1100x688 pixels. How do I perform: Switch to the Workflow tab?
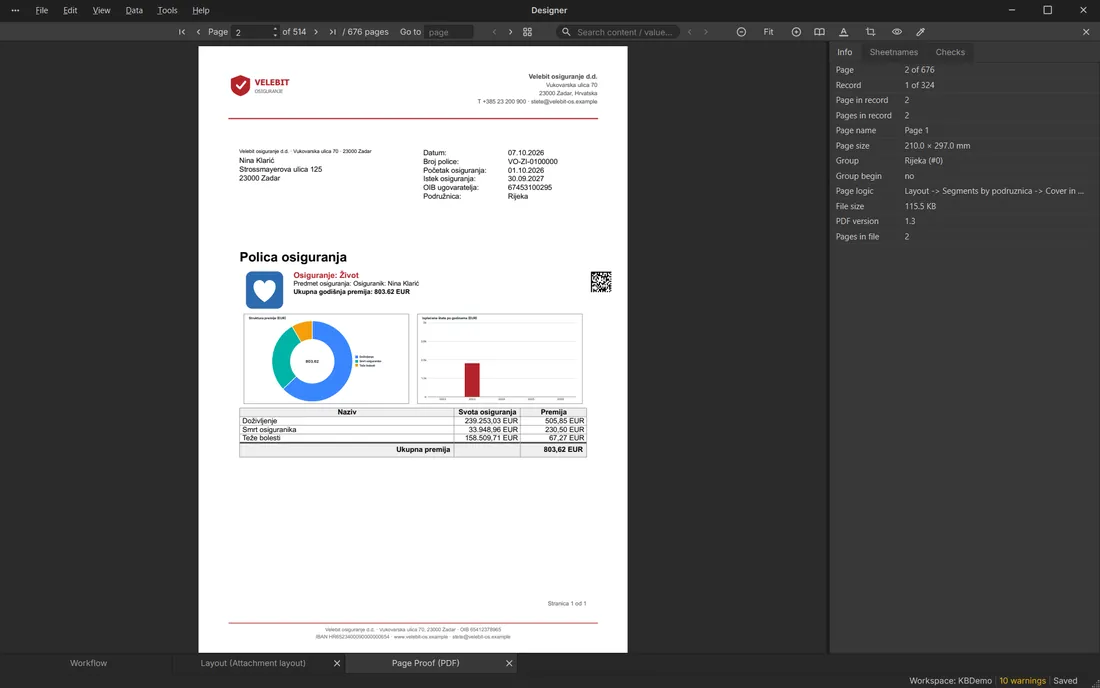coord(88,663)
